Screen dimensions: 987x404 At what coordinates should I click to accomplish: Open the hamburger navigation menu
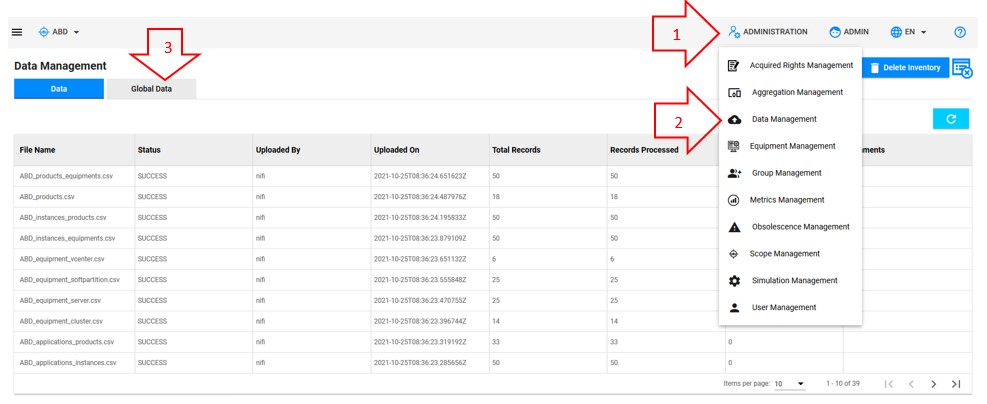[x=17, y=32]
